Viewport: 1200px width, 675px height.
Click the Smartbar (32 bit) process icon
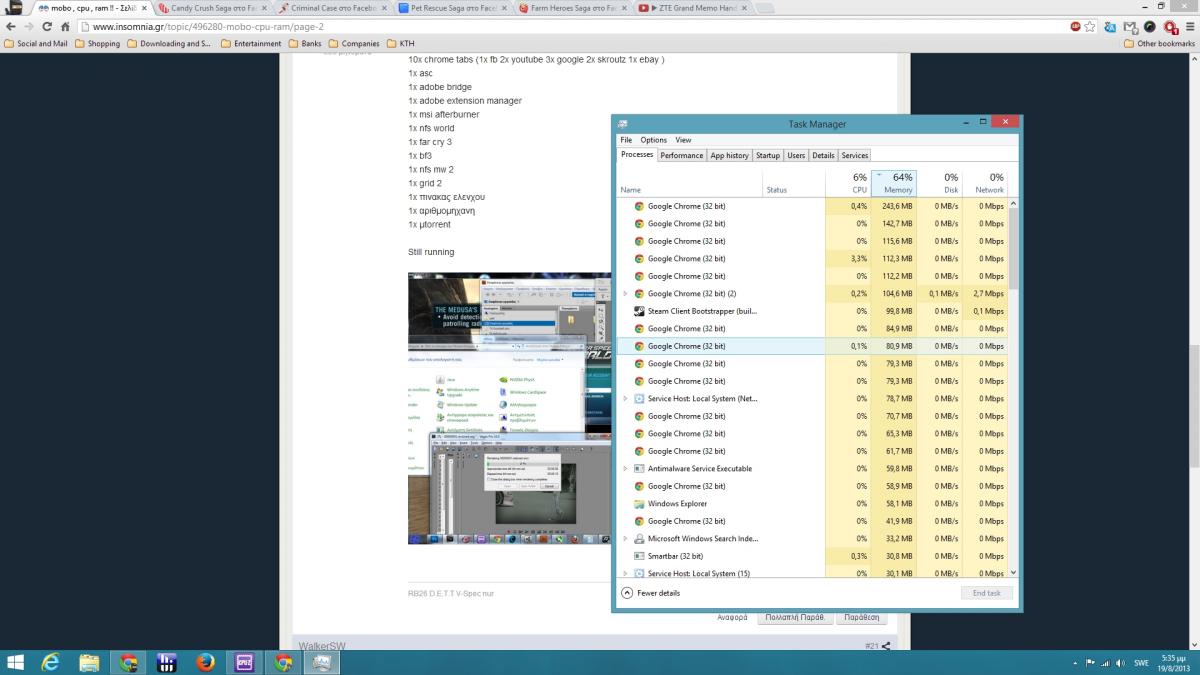(x=639, y=556)
